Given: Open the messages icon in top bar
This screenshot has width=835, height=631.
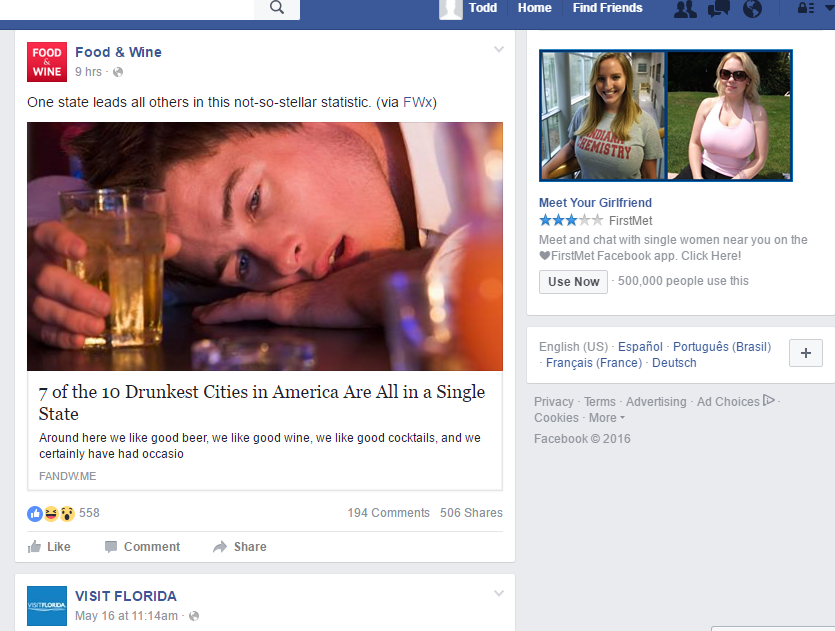Looking at the screenshot, I should (x=719, y=9).
